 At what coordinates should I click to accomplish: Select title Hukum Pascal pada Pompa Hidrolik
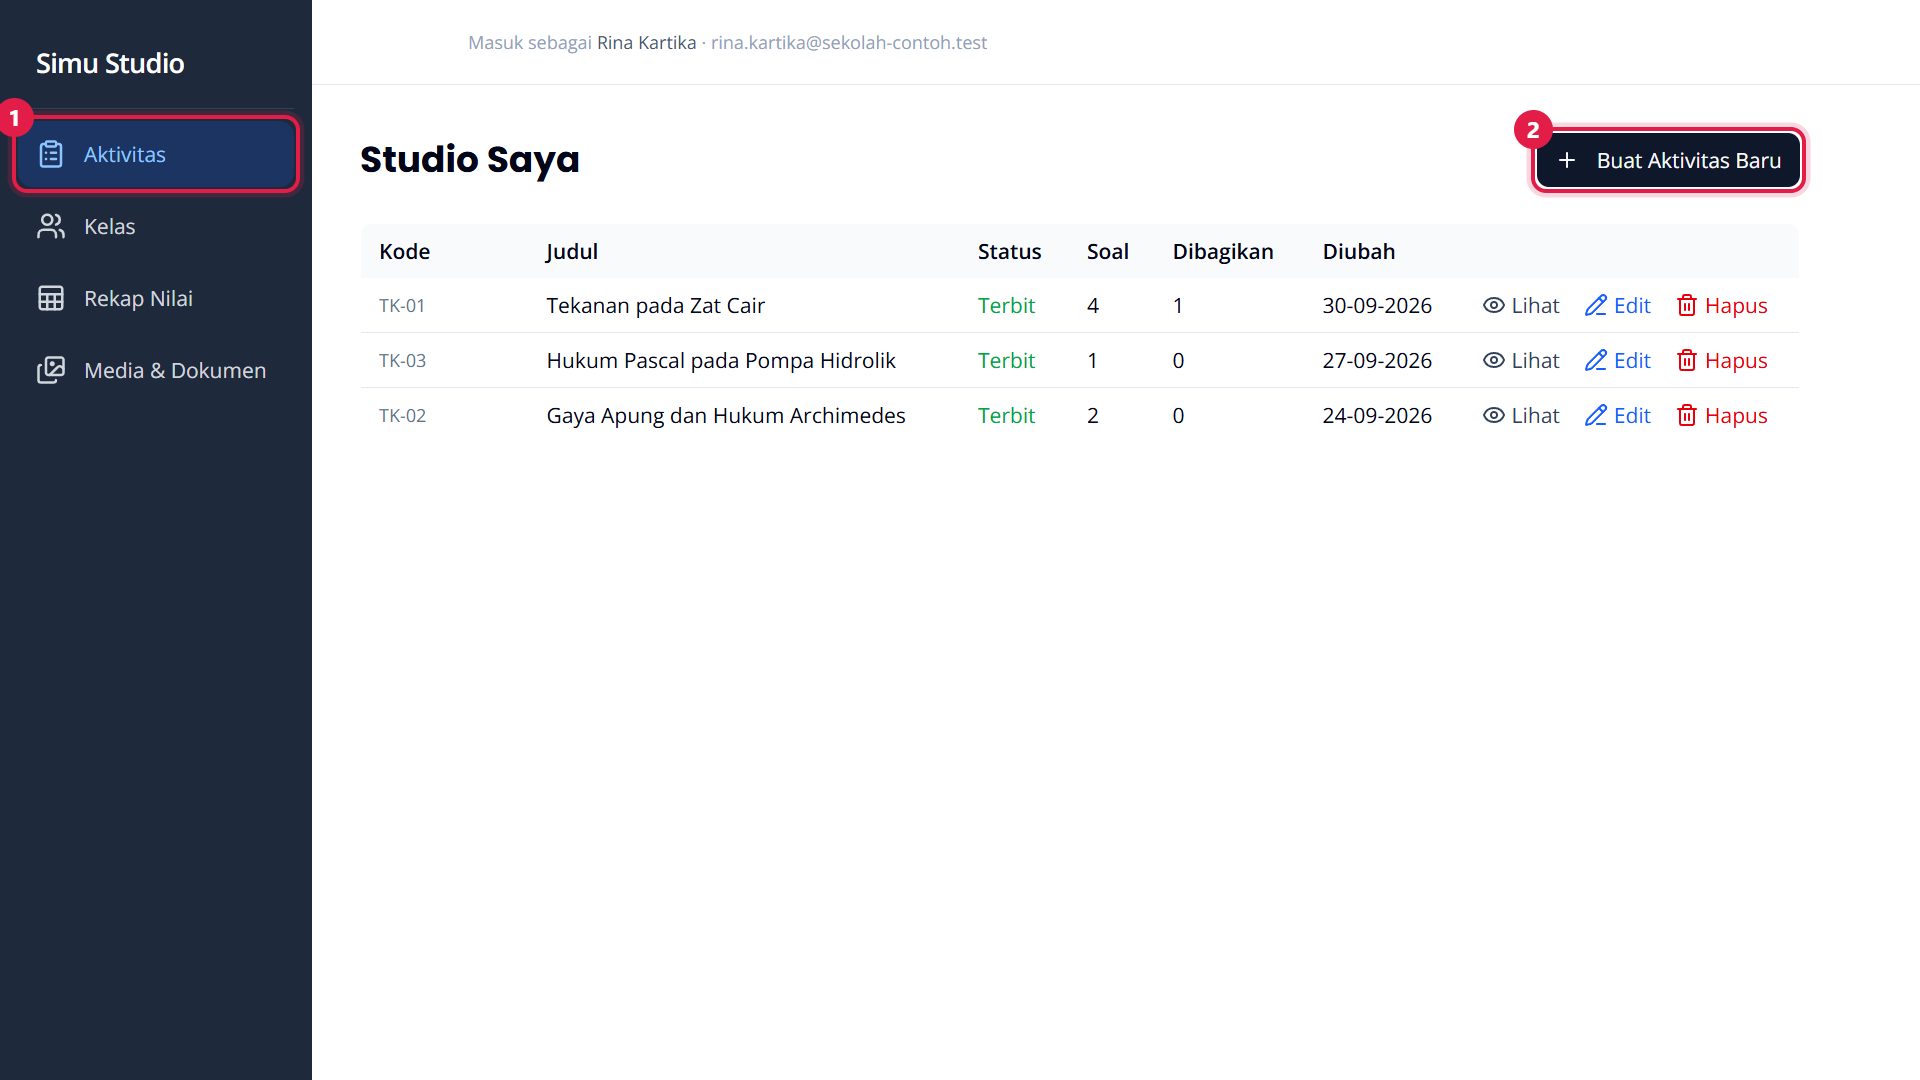click(x=721, y=360)
